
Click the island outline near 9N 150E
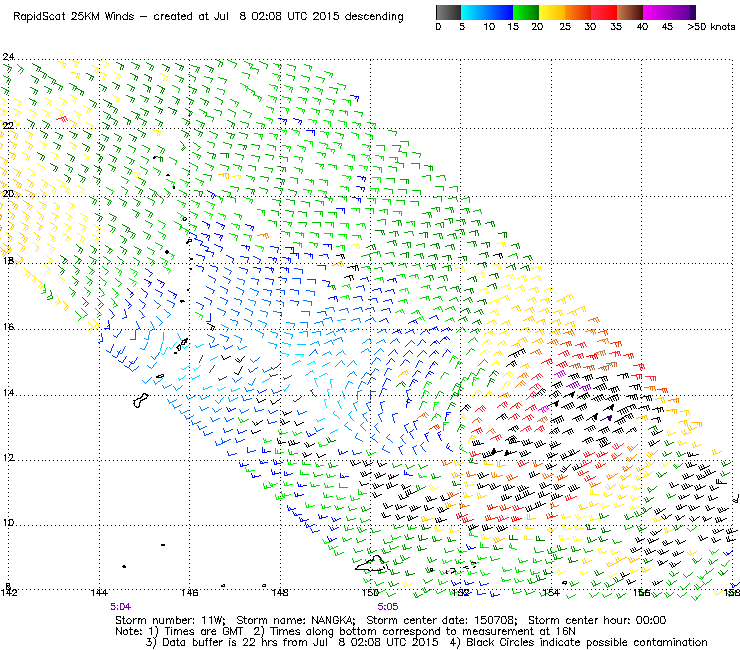[372, 564]
